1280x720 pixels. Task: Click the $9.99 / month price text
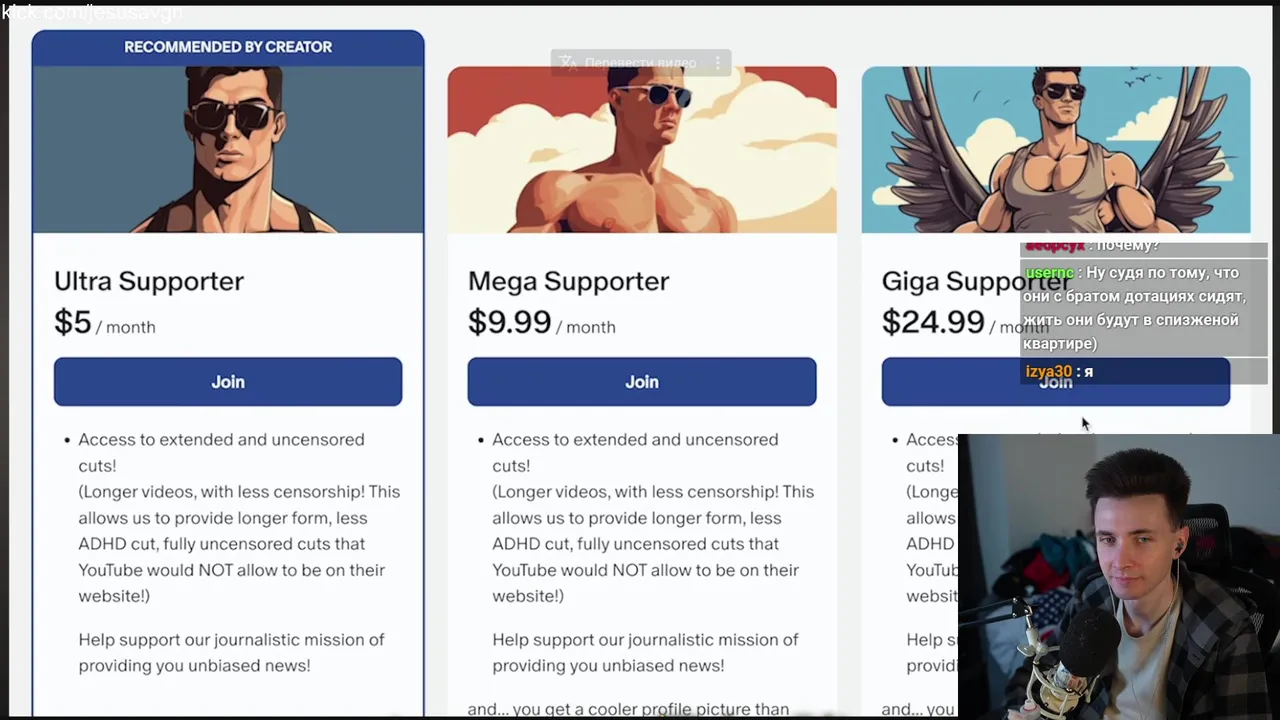tap(541, 323)
